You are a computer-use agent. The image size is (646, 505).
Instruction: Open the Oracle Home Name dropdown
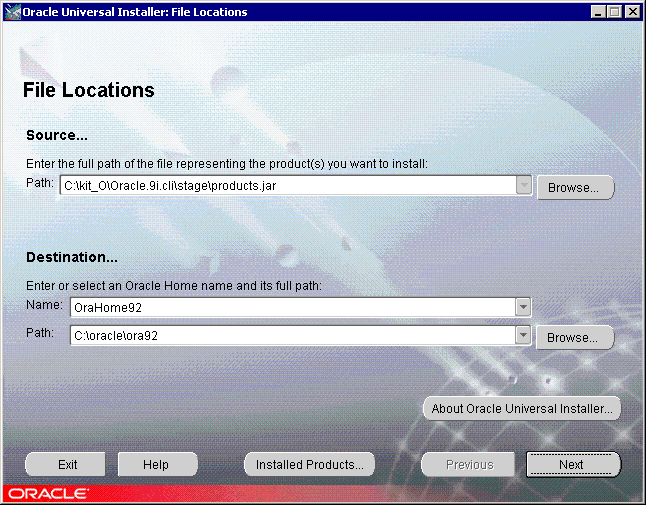pos(523,307)
